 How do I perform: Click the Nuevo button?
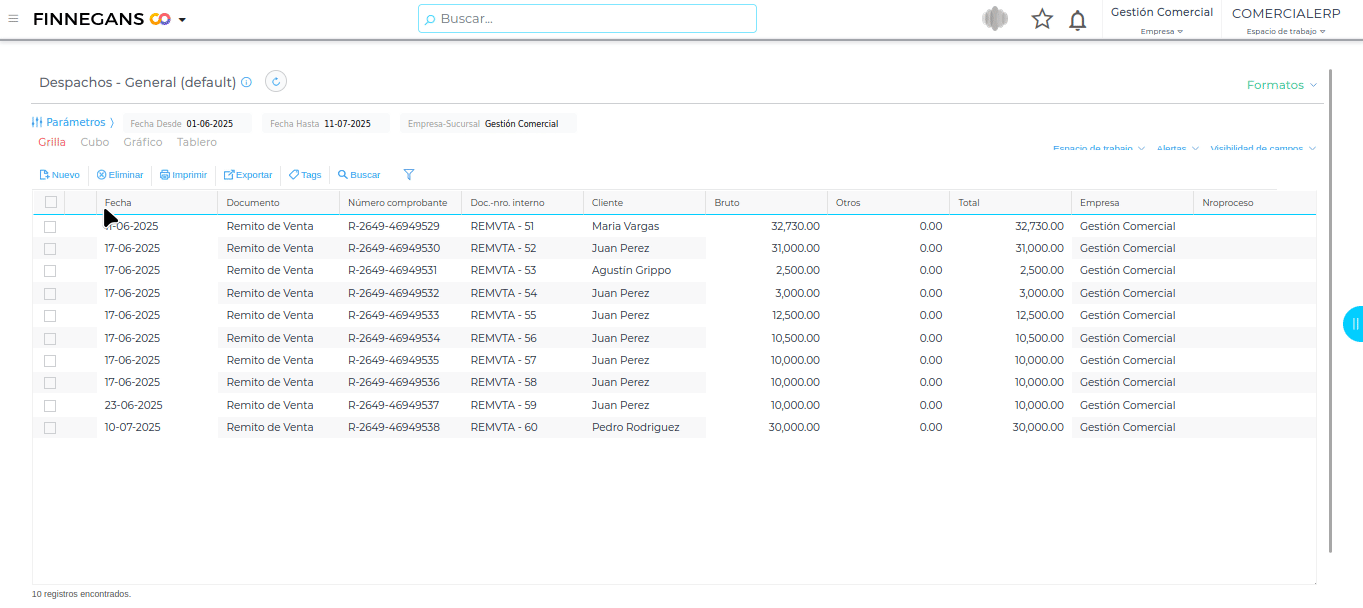59,174
